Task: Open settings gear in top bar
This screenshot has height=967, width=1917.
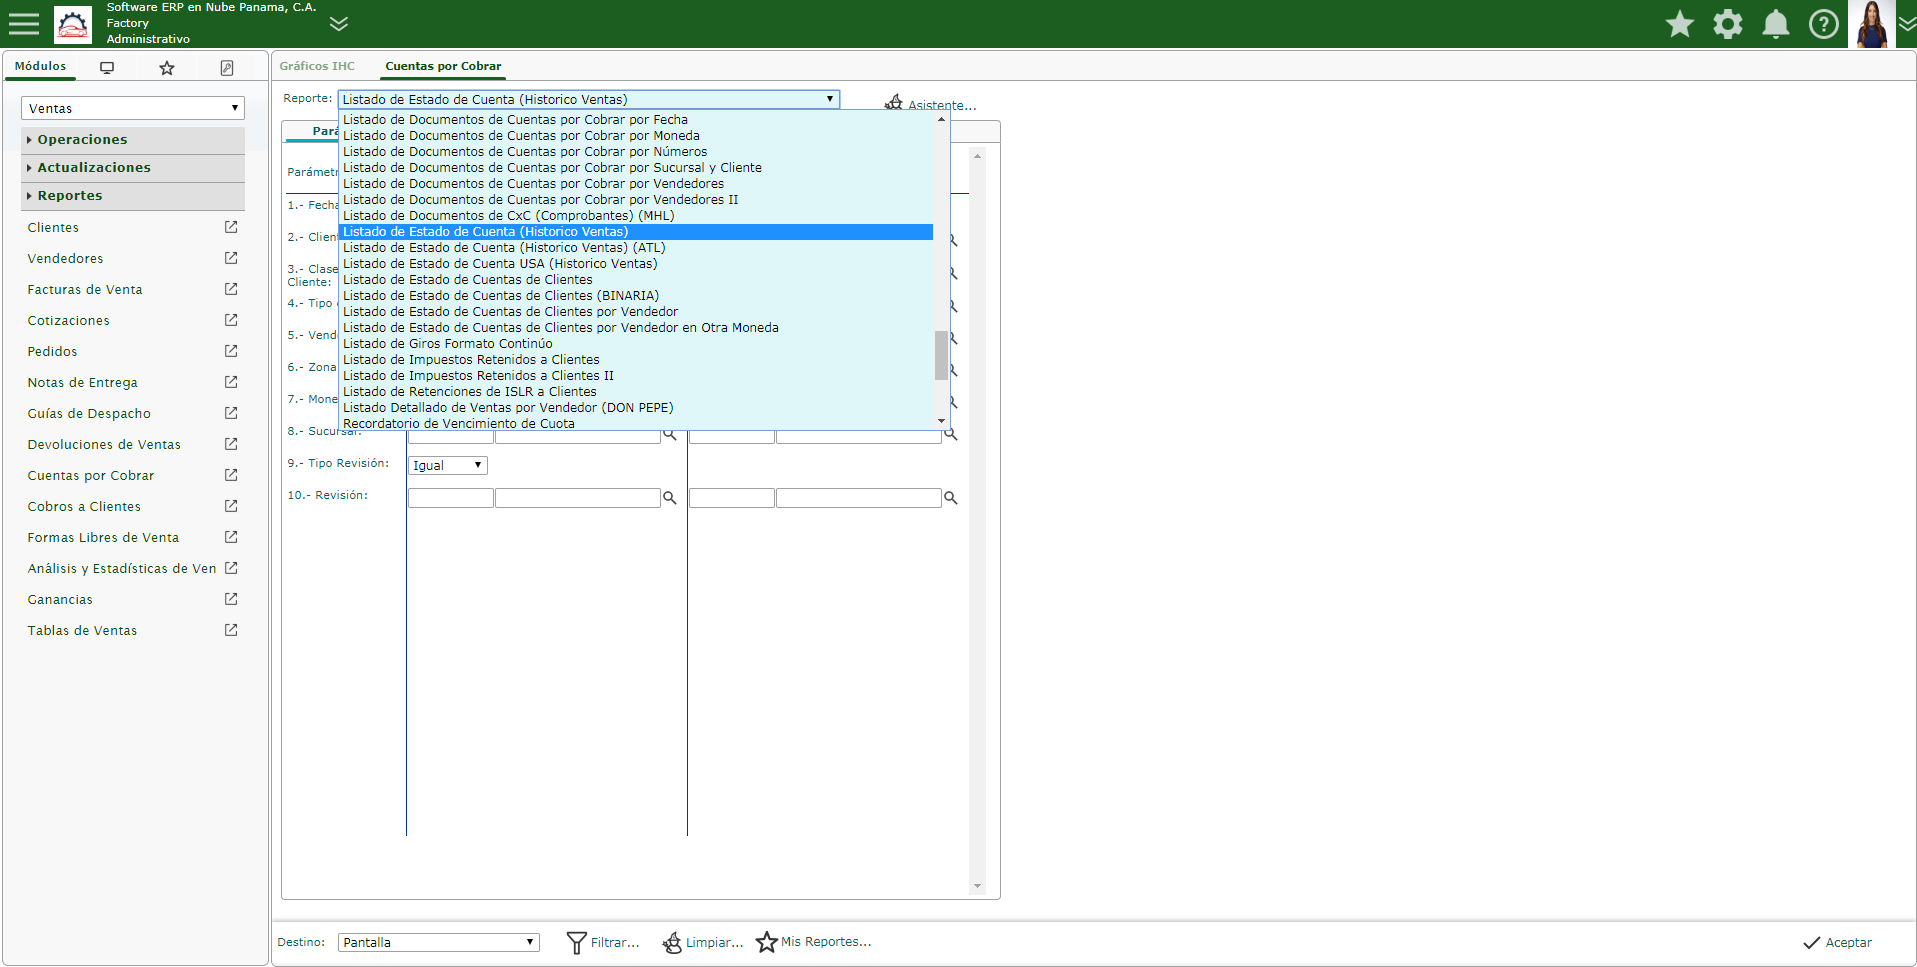Action: pos(1728,24)
